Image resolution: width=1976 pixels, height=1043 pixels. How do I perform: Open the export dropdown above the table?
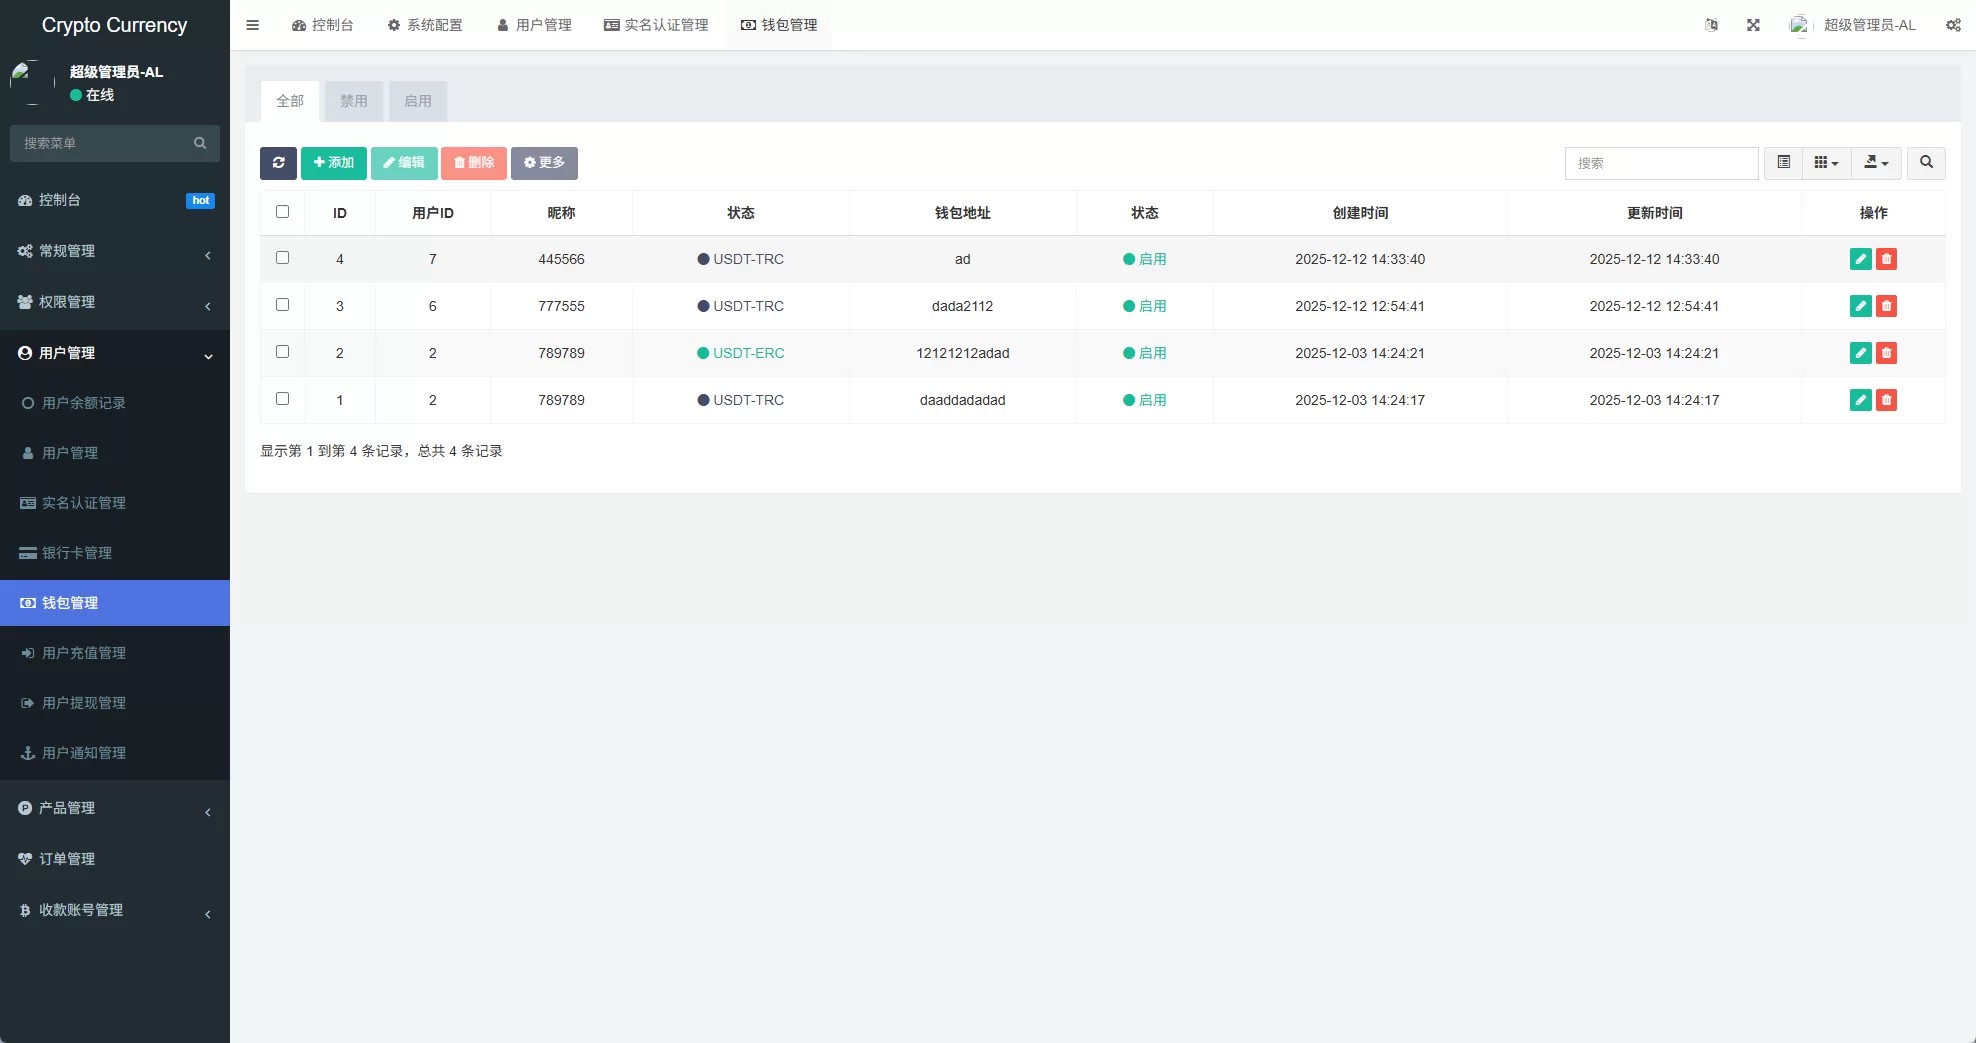(x=1875, y=162)
